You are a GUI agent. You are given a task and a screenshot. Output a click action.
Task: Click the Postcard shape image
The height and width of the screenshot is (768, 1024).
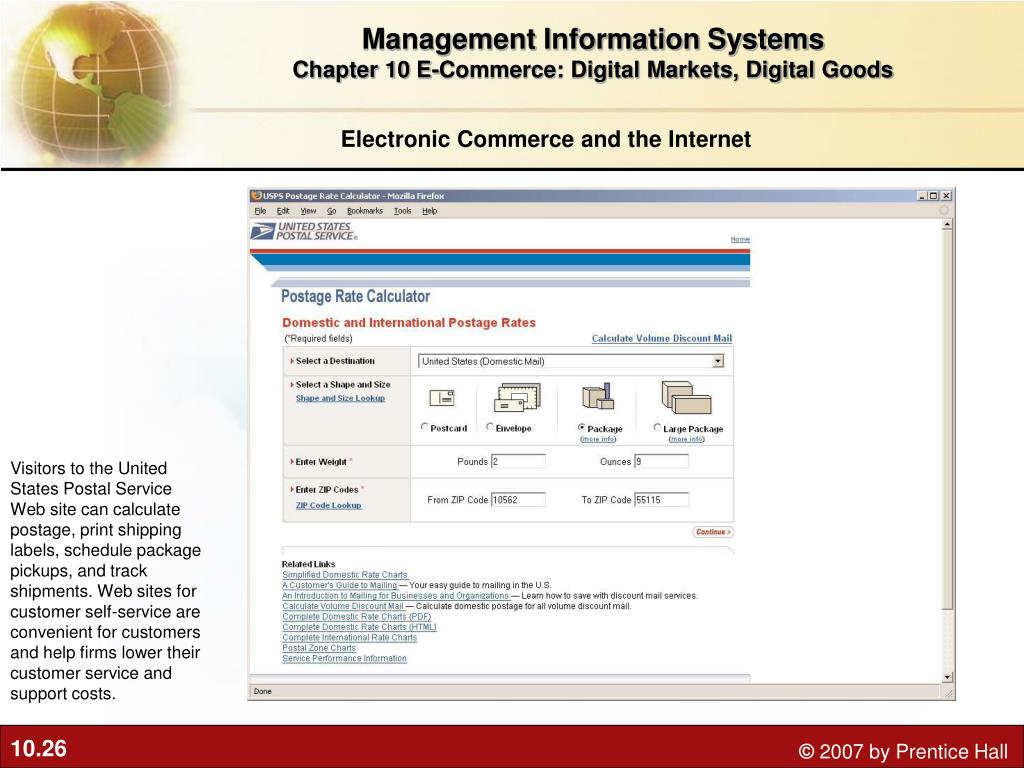tap(442, 397)
